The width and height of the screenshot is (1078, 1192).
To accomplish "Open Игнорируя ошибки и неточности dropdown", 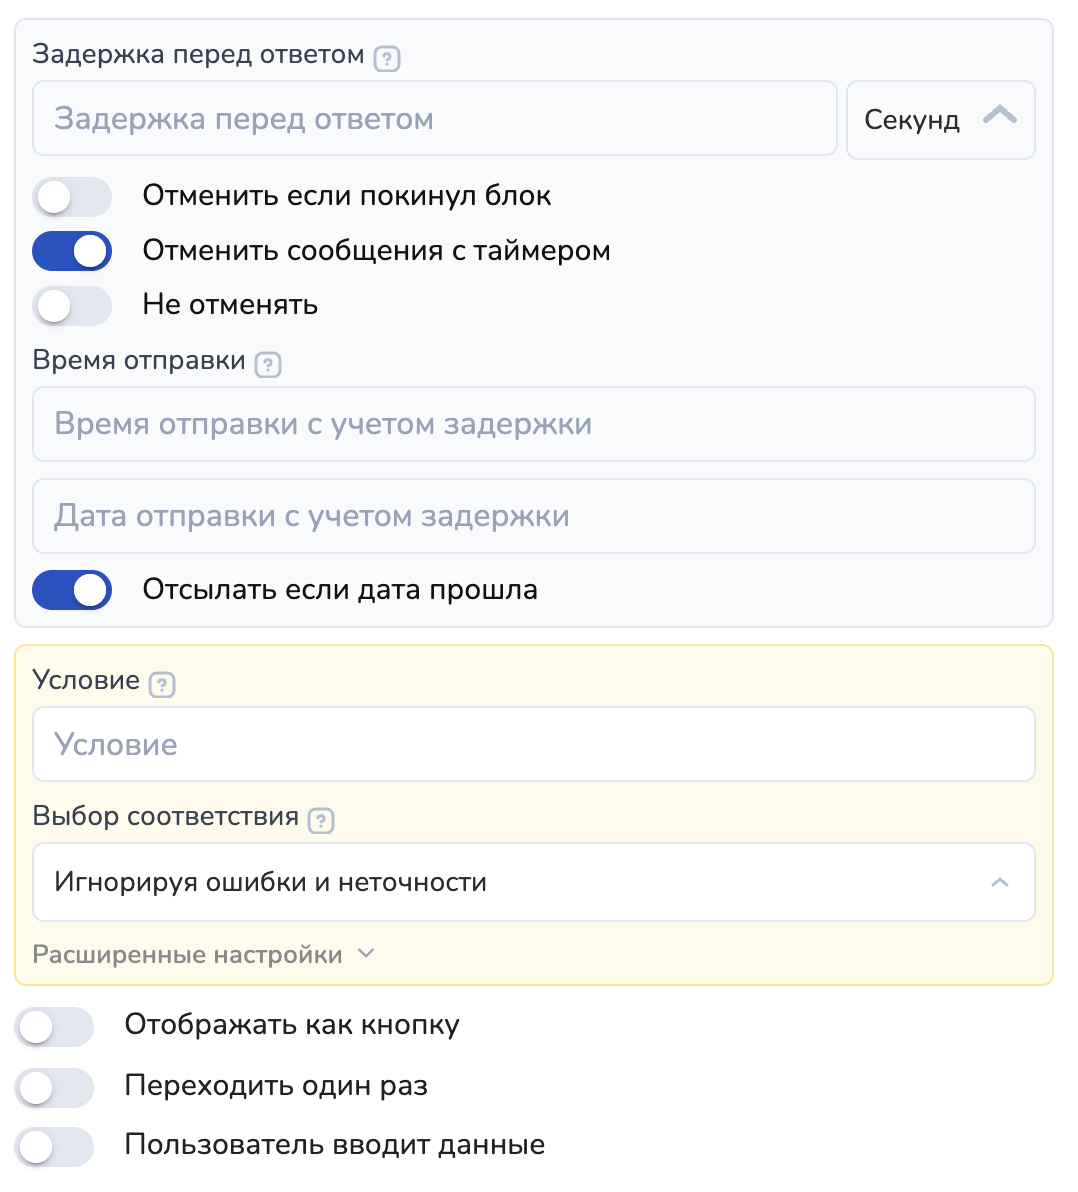I will coord(533,882).
